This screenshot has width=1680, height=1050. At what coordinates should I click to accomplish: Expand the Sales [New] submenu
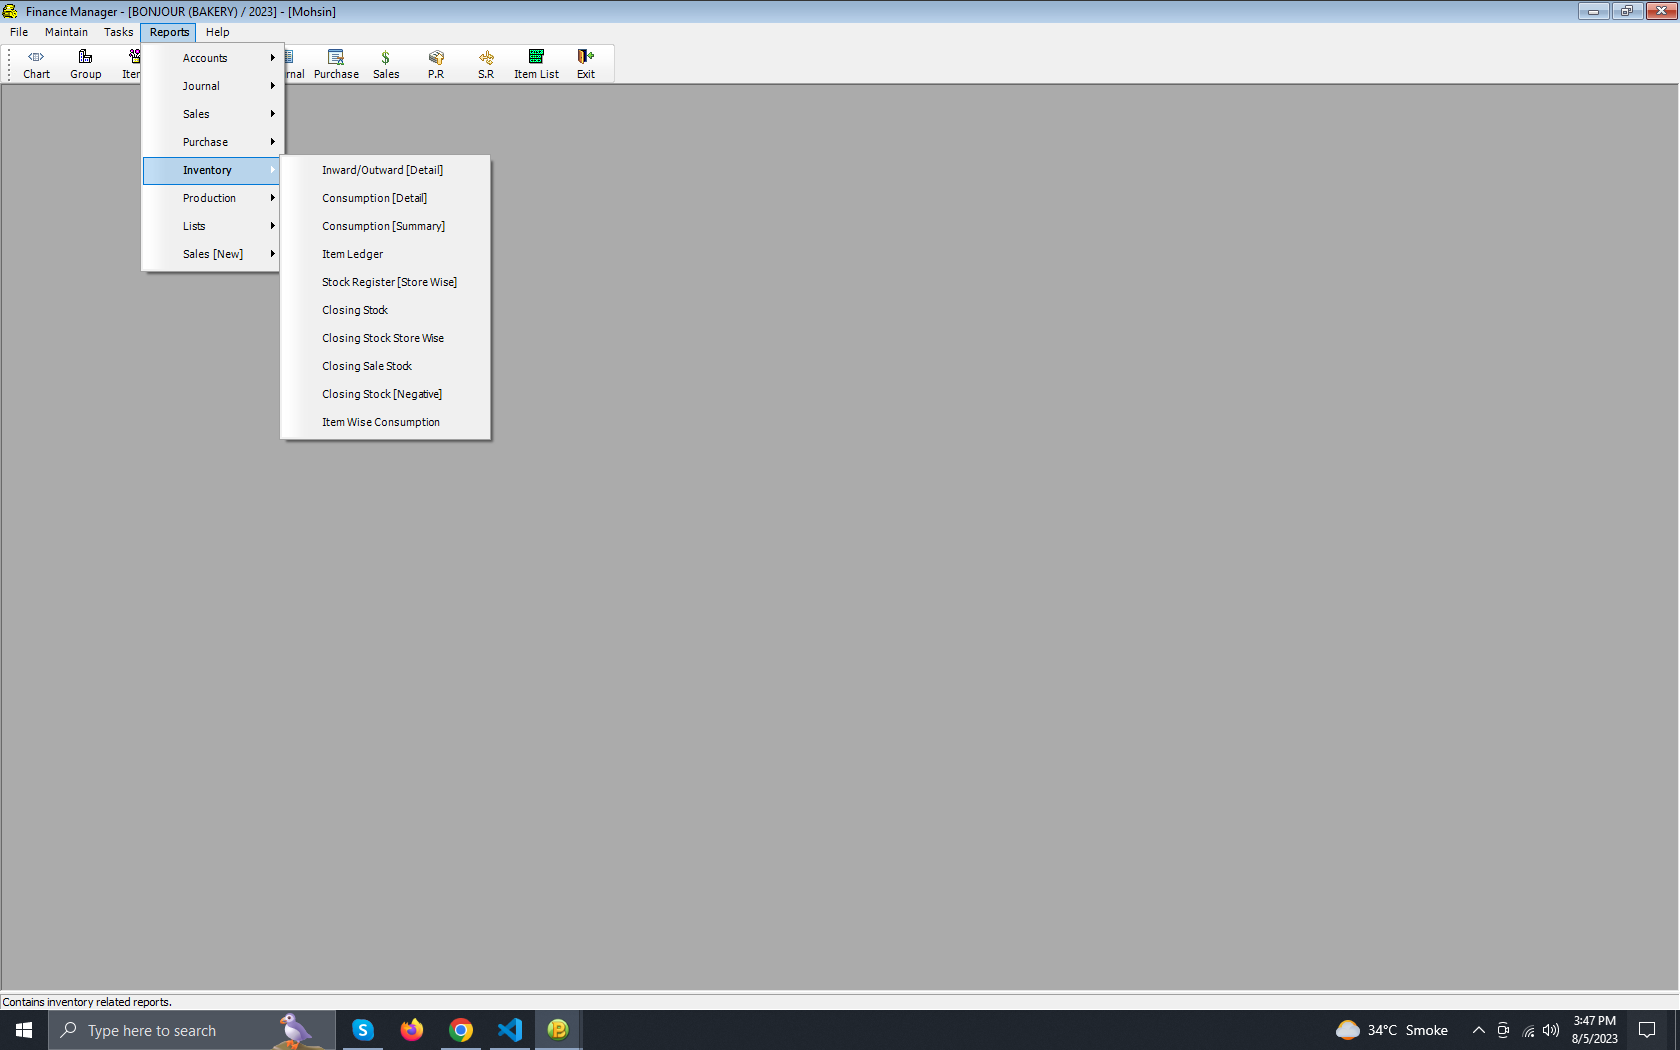212,254
